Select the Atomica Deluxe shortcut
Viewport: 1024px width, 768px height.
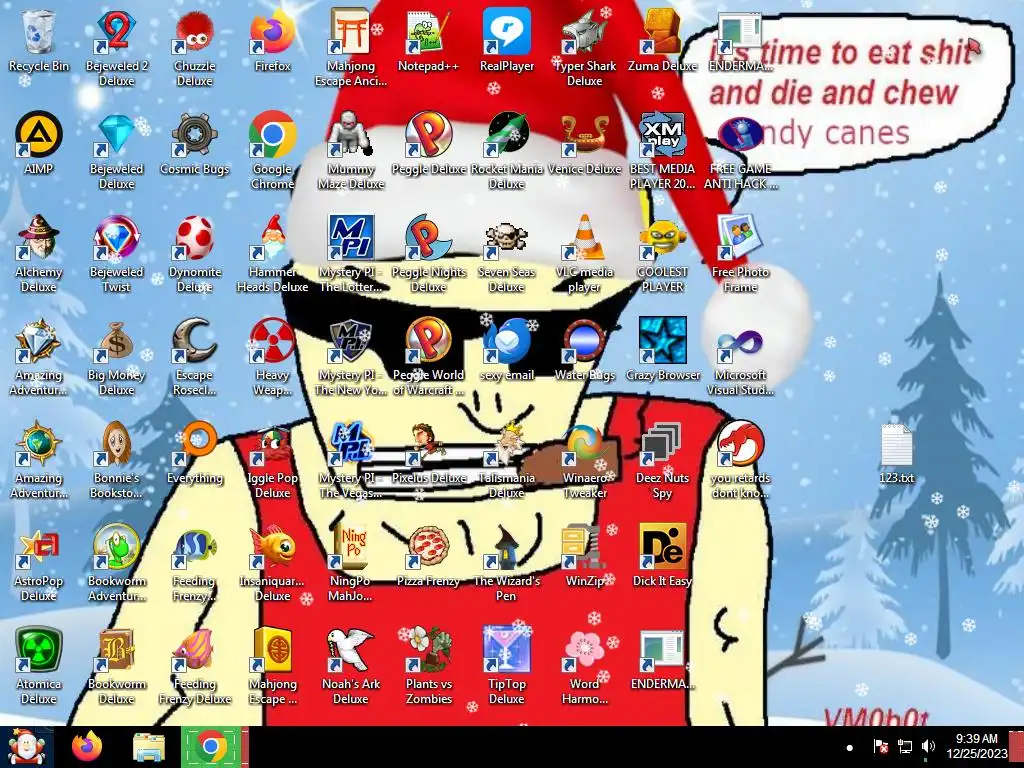(x=39, y=665)
